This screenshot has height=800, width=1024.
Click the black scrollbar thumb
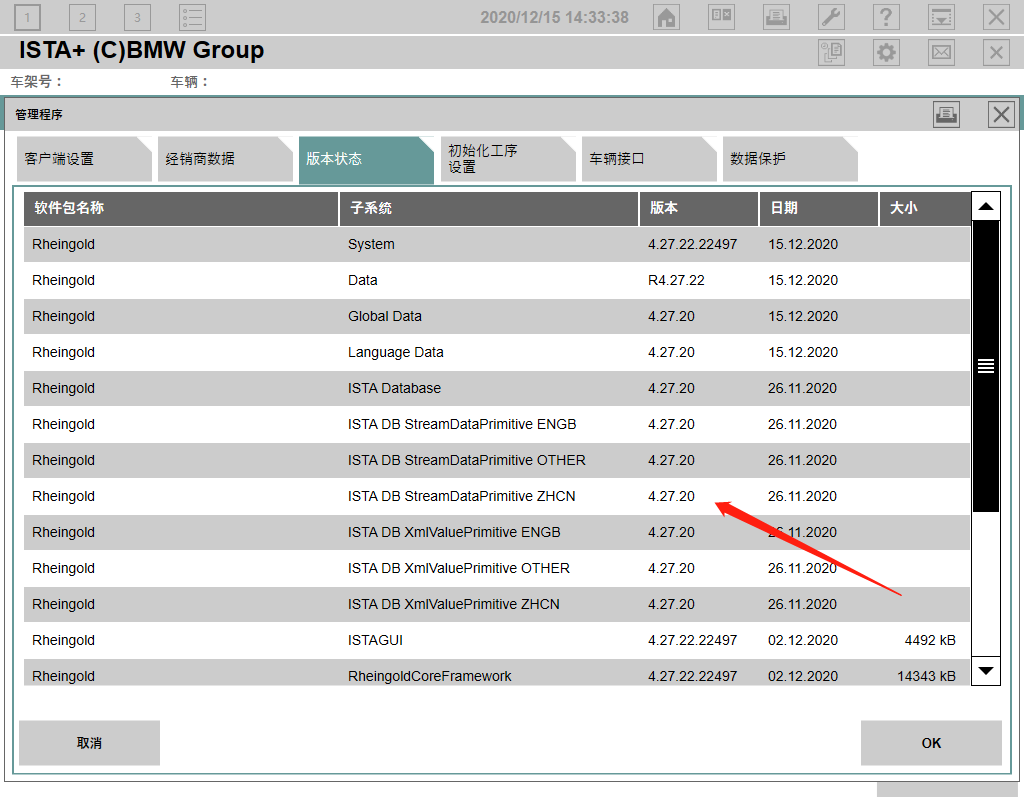coord(986,366)
